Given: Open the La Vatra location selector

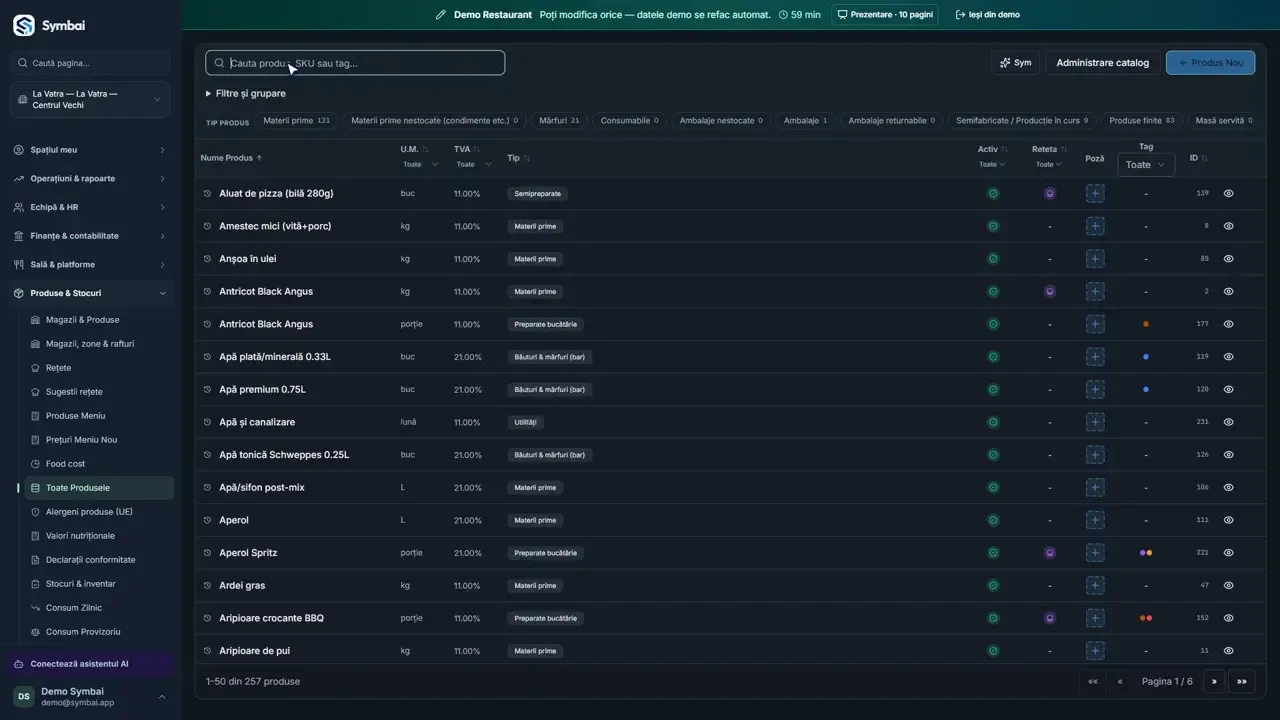Looking at the screenshot, I should click(x=90, y=100).
